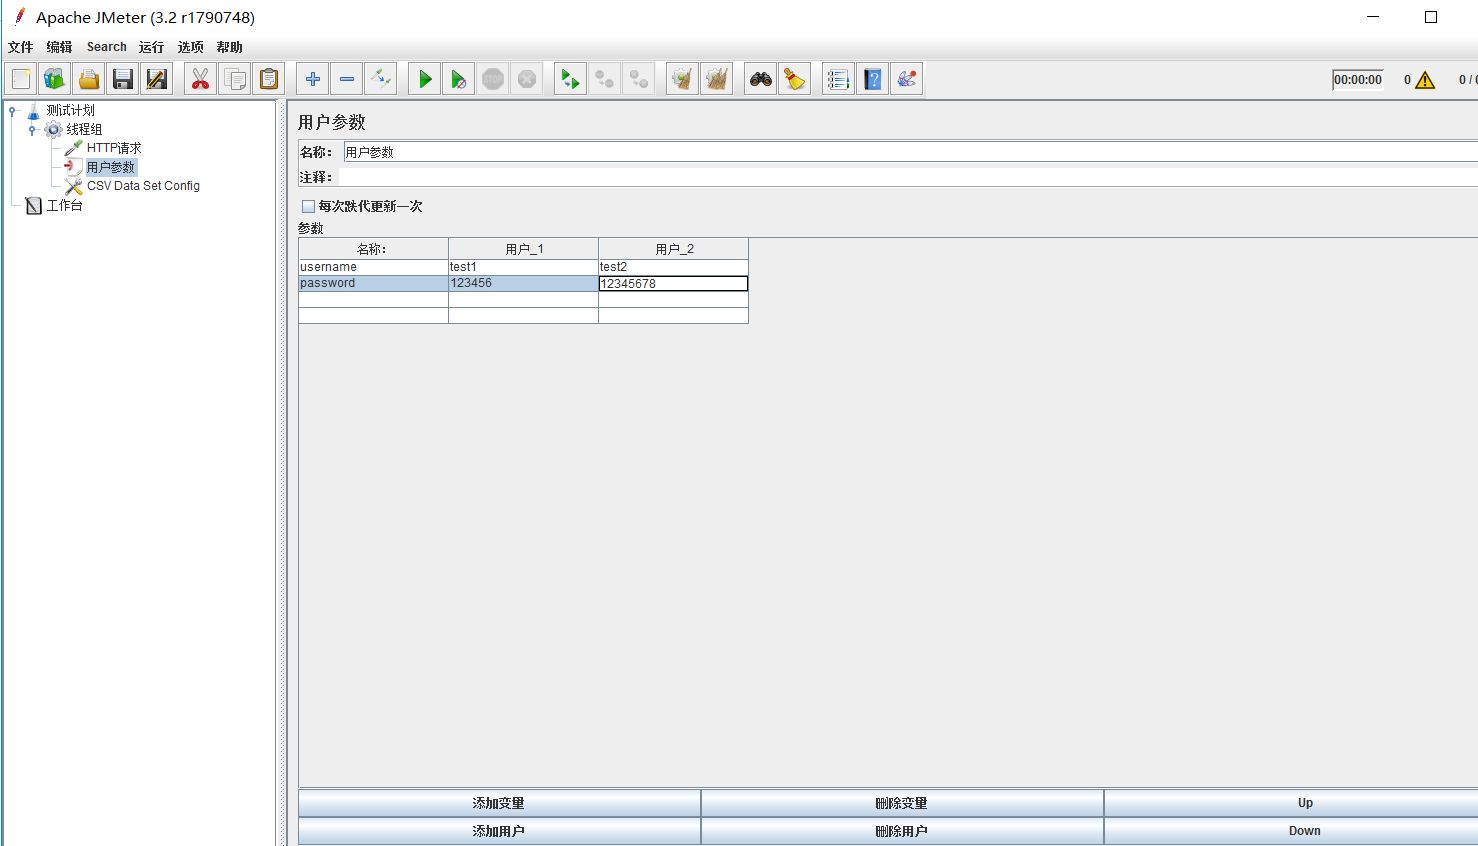This screenshot has width=1478, height=846.
Task: Click the 名称 input field
Action: pos(910,152)
